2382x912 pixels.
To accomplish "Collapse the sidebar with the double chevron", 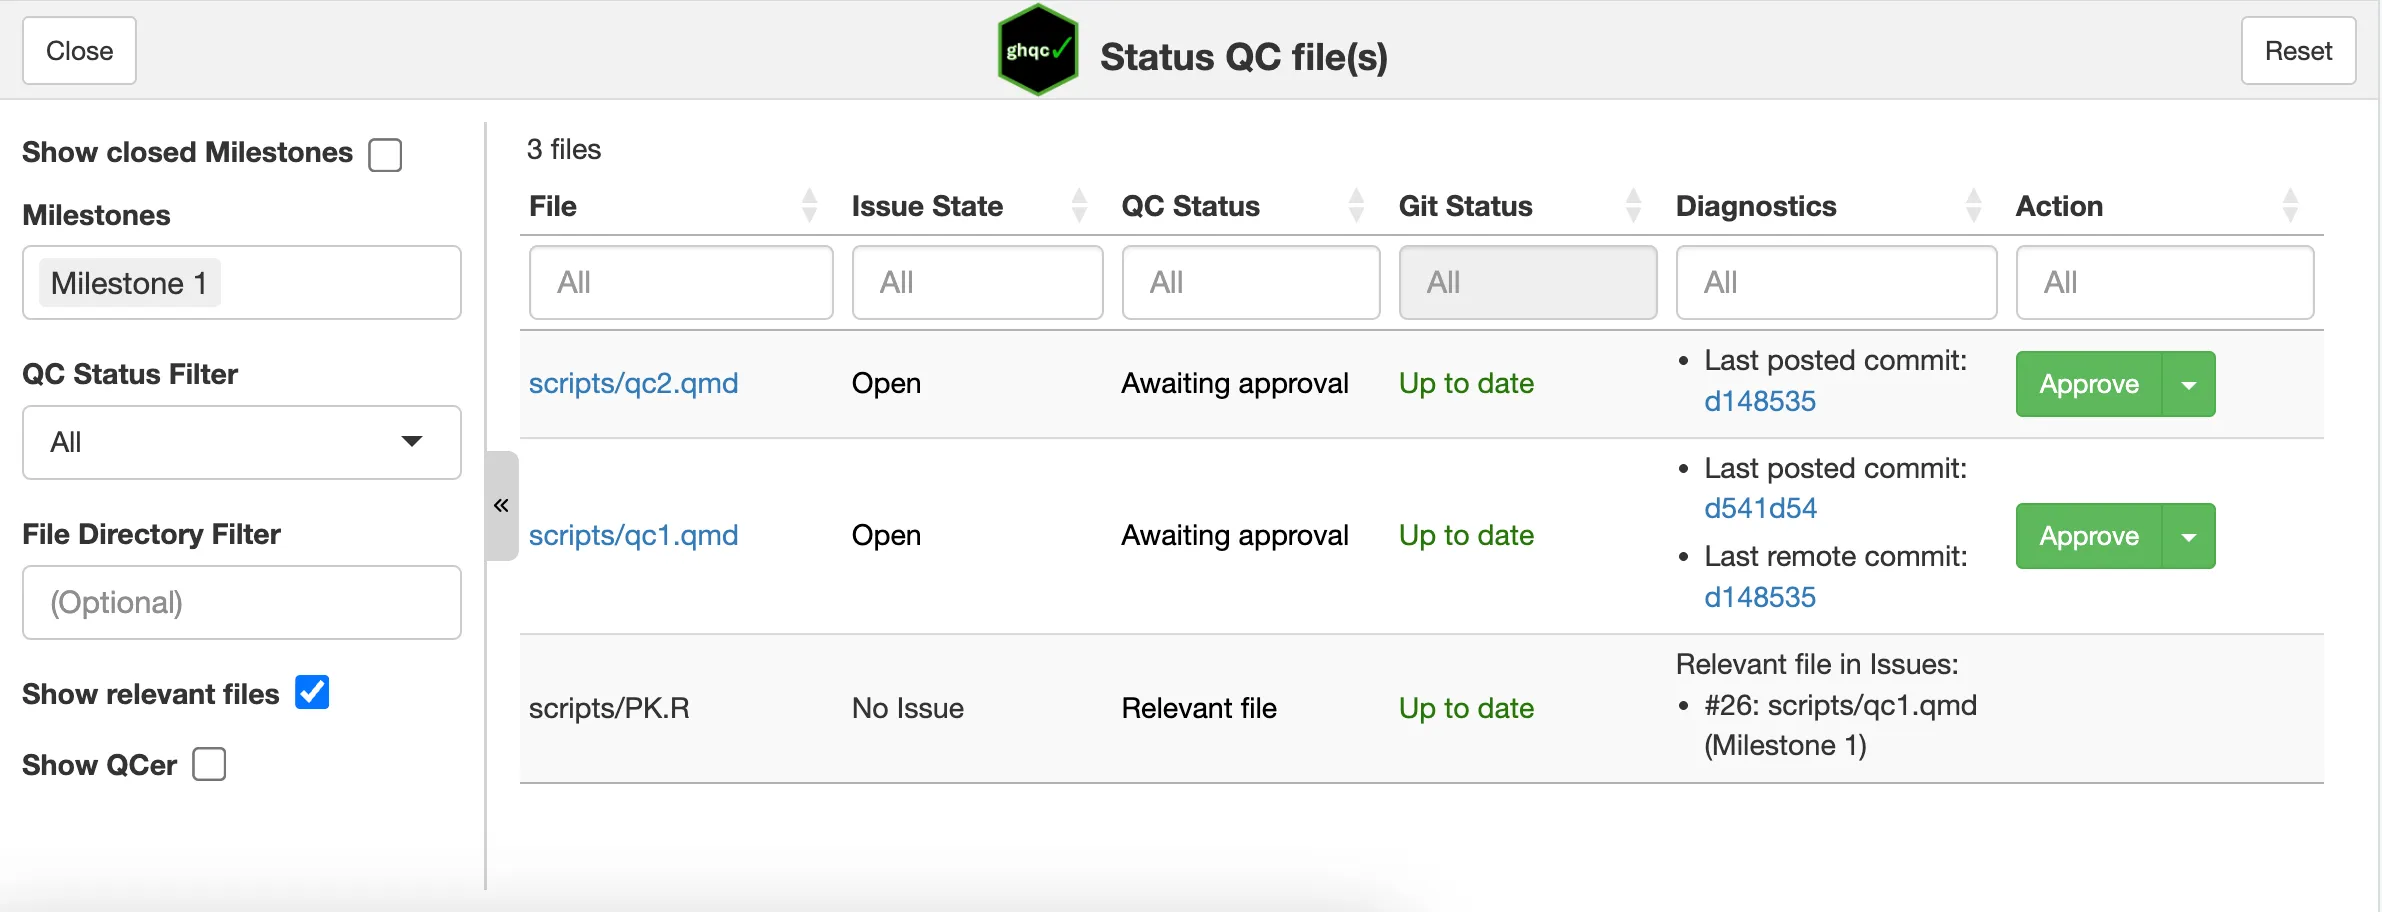I will (501, 506).
